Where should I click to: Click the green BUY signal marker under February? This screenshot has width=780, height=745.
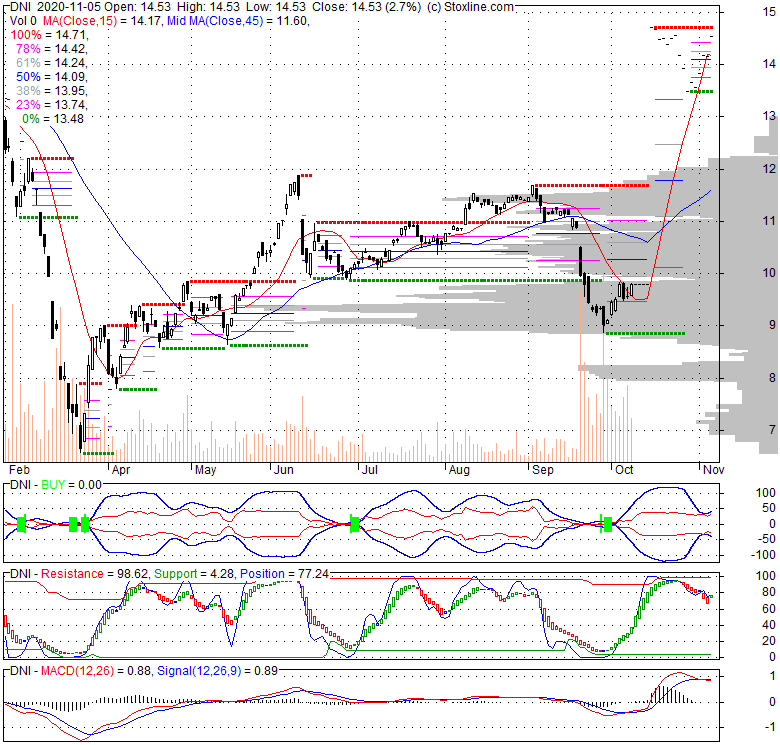click(21, 524)
